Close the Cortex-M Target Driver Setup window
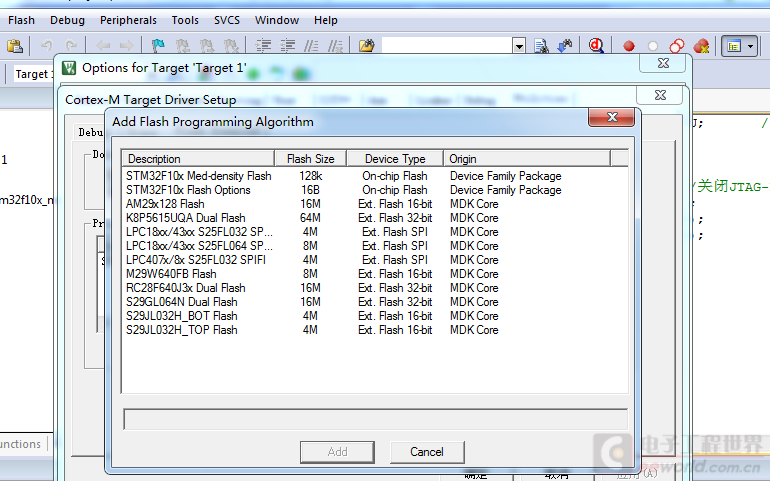 pyautogui.click(x=660, y=95)
